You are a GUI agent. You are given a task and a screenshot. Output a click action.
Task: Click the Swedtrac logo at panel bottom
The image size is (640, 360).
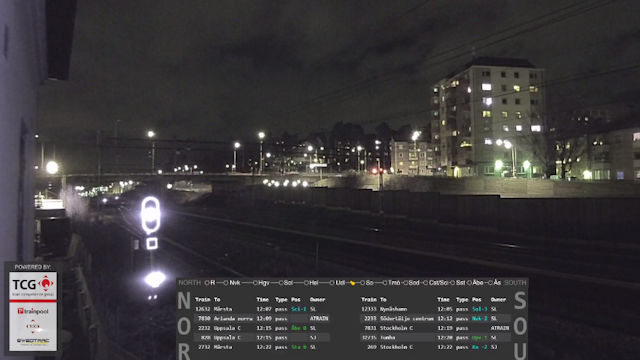[x=33, y=341]
